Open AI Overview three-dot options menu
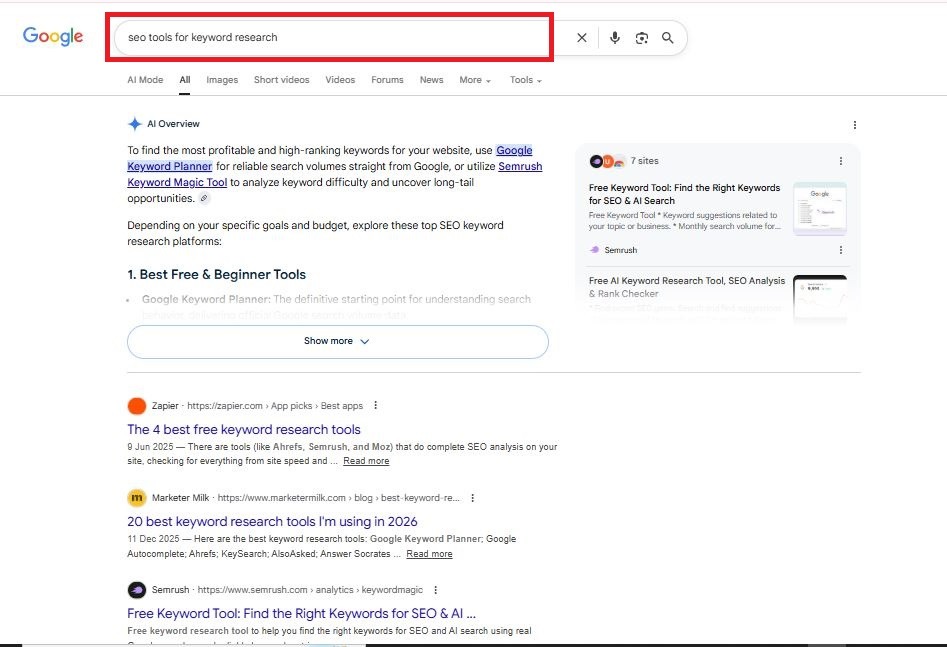 (855, 125)
